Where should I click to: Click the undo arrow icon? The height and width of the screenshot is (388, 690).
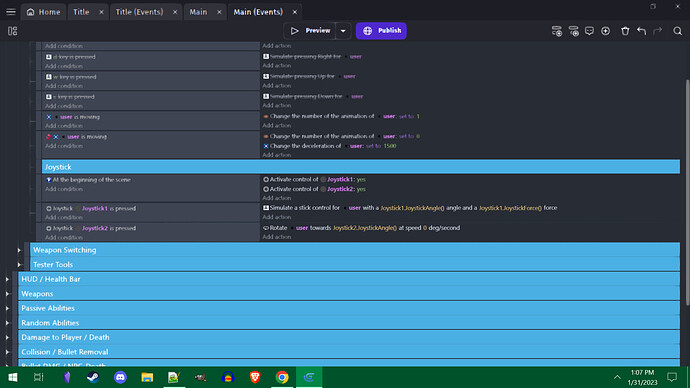coord(641,31)
